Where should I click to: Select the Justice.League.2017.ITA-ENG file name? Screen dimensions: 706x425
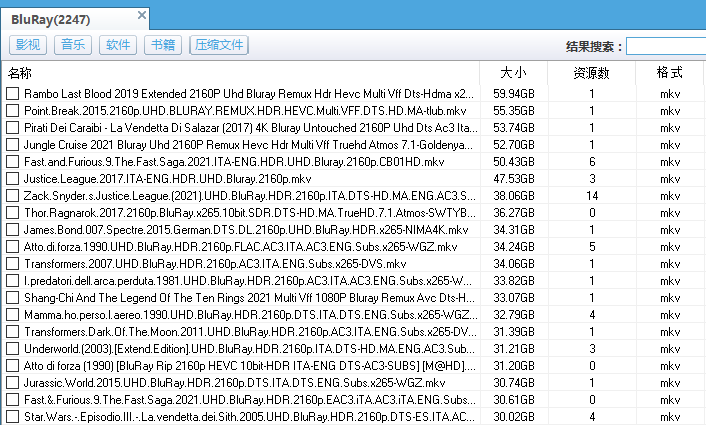tap(167, 179)
